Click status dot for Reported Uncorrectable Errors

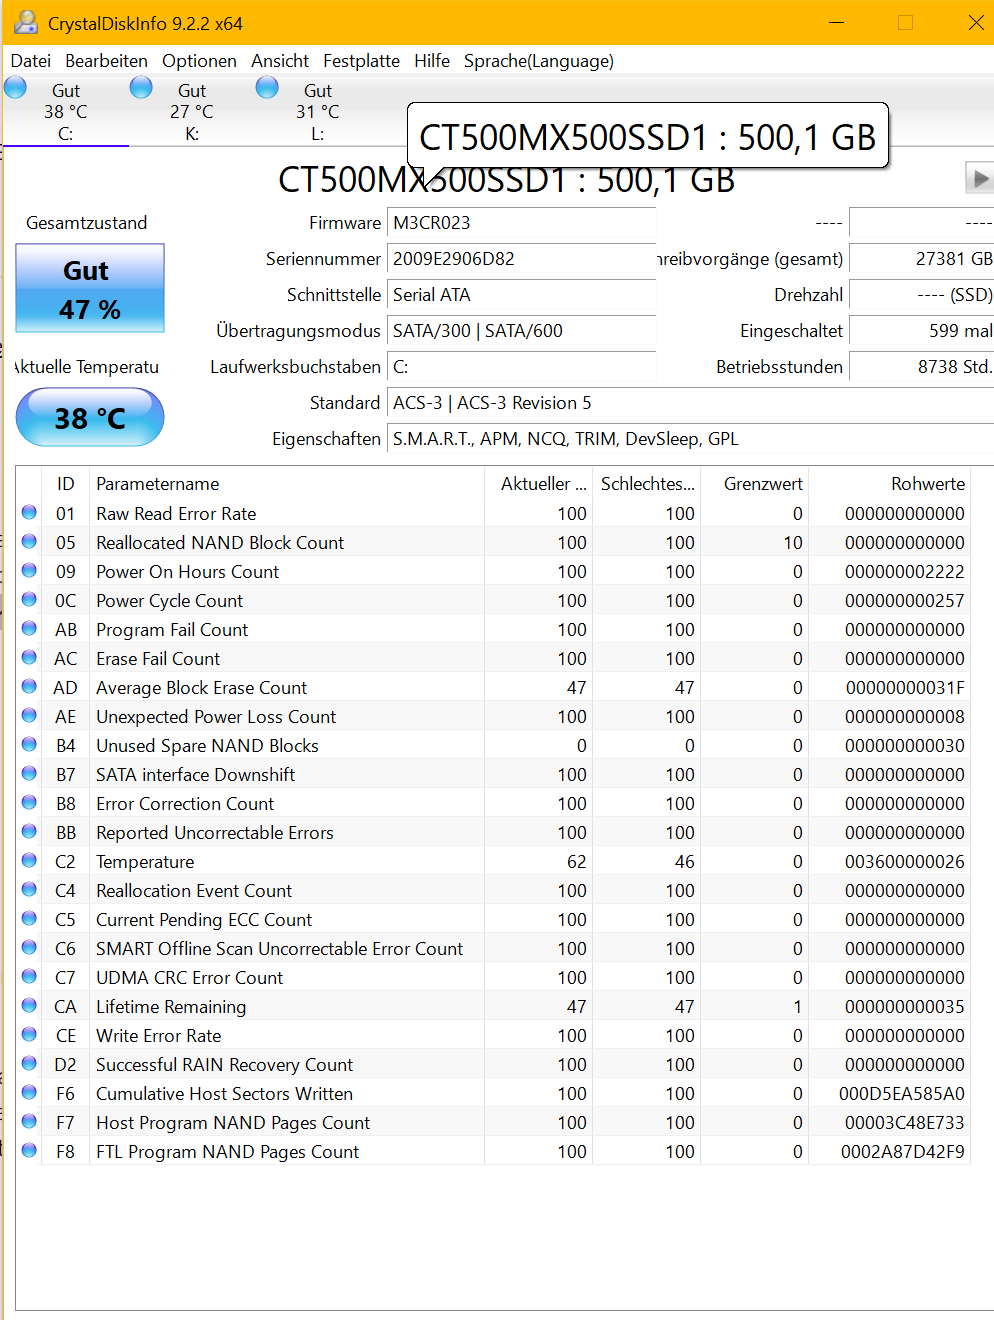(x=29, y=832)
